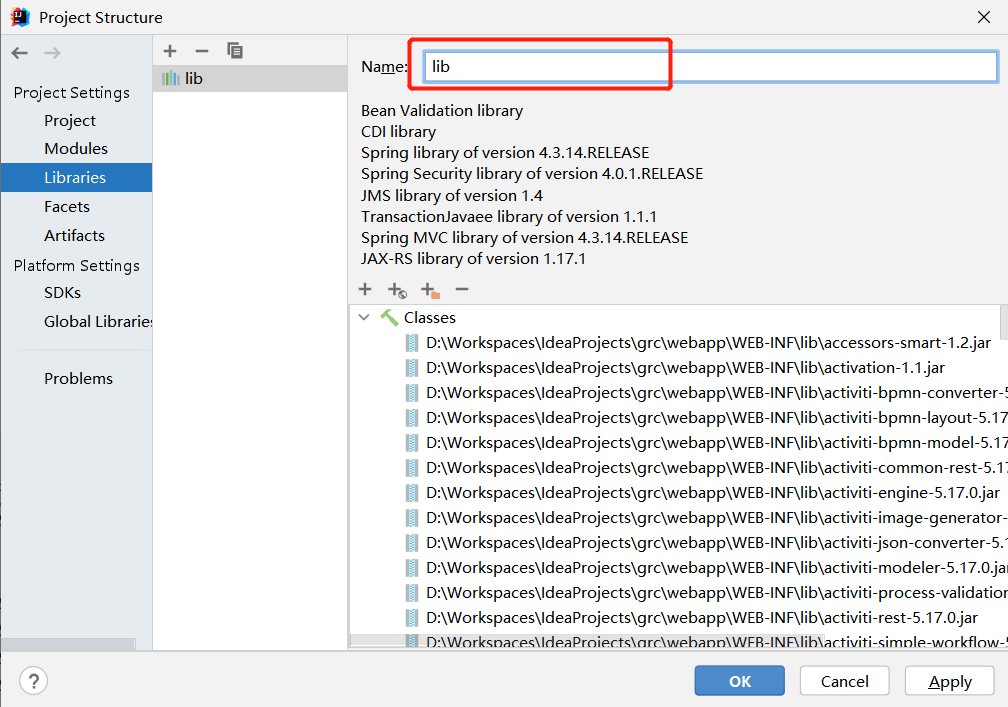Dismiss dialog with Cancel button
Image resolution: width=1008 pixels, height=707 pixels.
[845, 681]
